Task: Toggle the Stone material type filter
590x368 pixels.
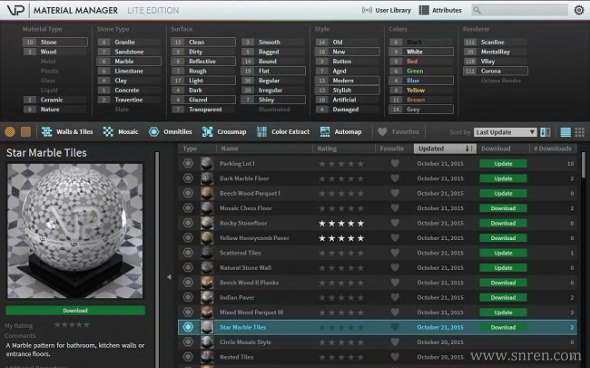Action: [55, 42]
